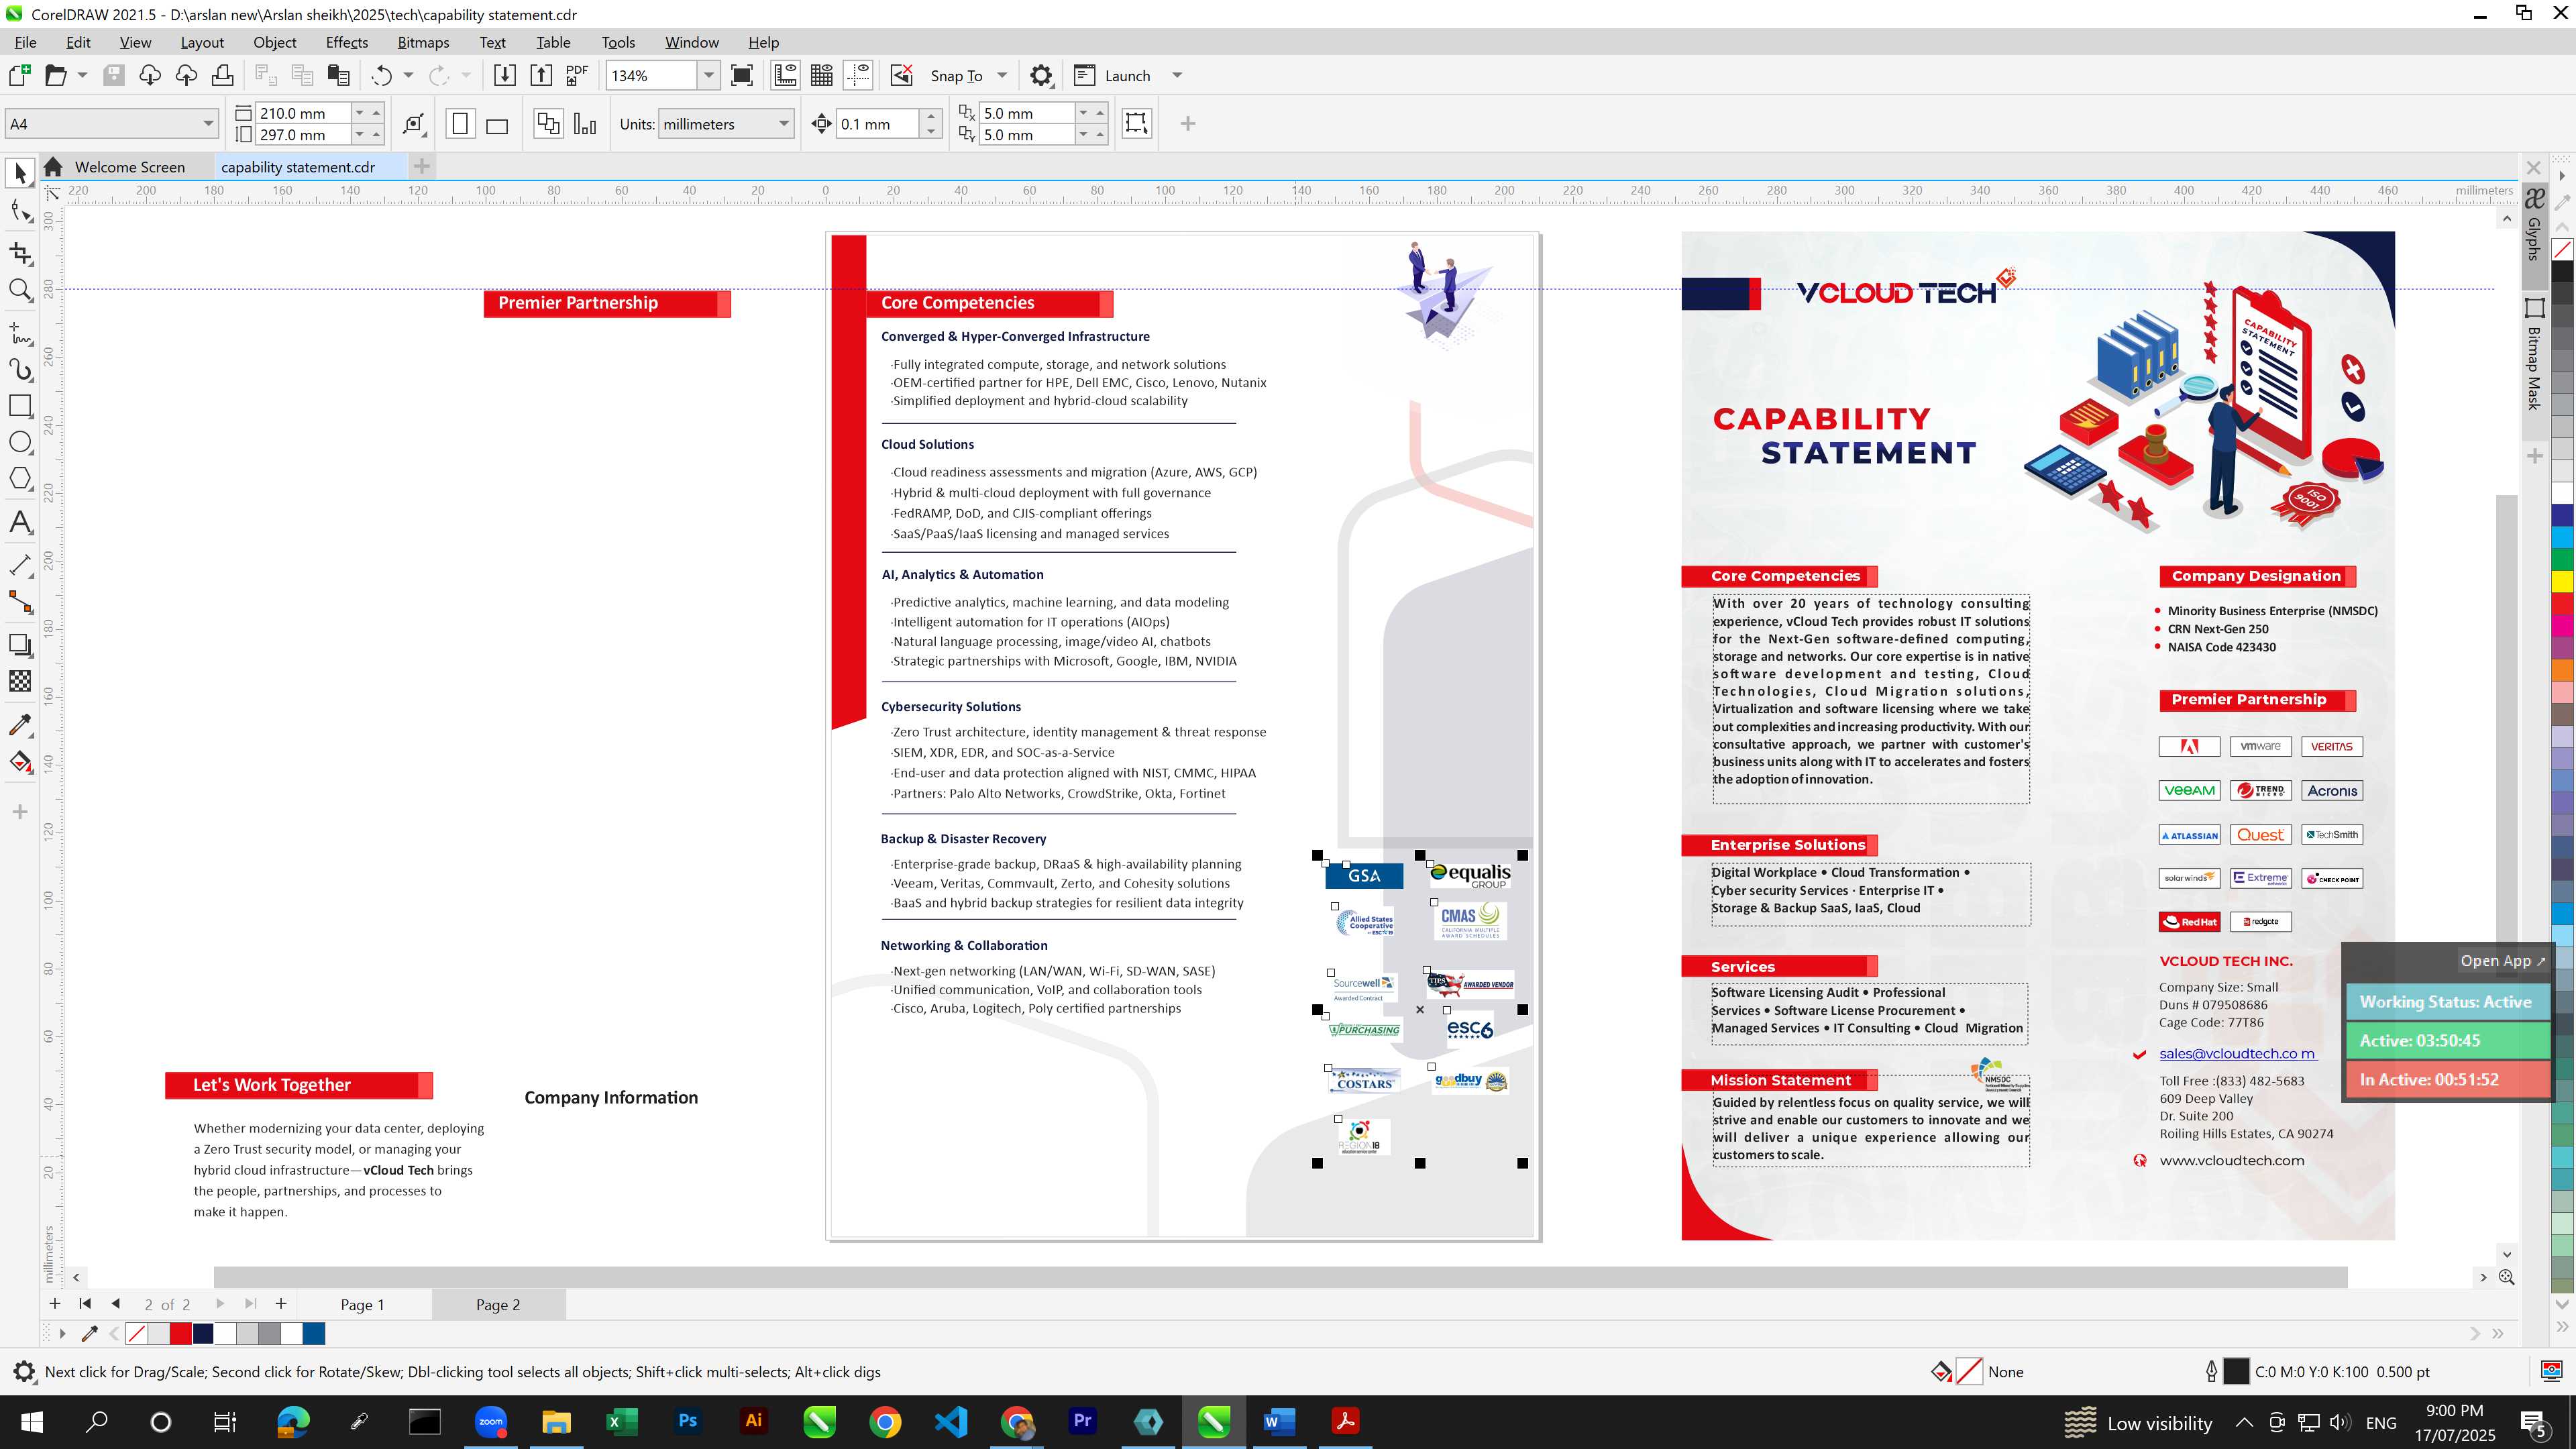
Task: Select the Interactive Fill tool
Action: (20, 762)
